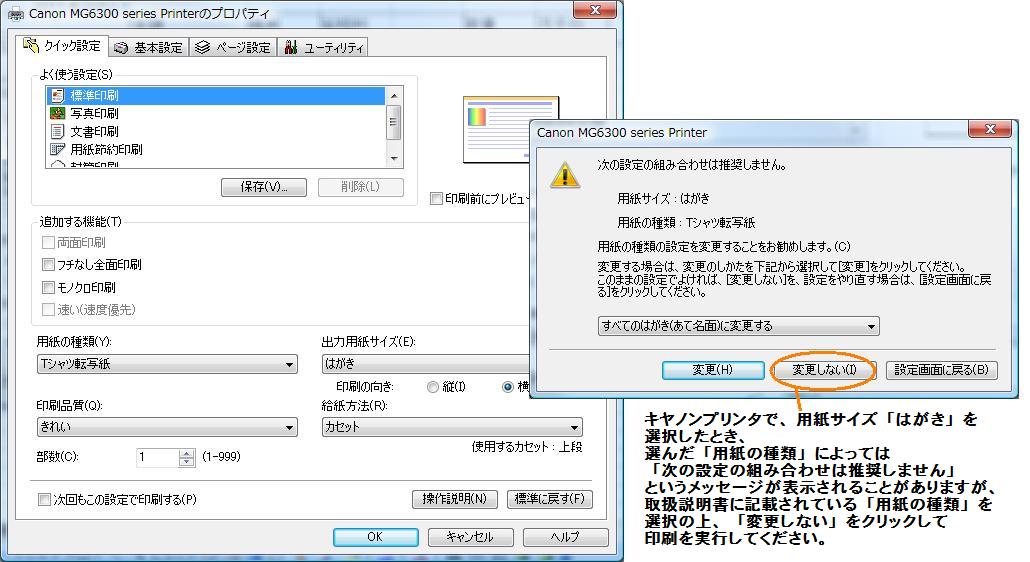Click the 変更しない(I) button
The width and height of the screenshot is (1030, 562).
[x=824, y=370]
